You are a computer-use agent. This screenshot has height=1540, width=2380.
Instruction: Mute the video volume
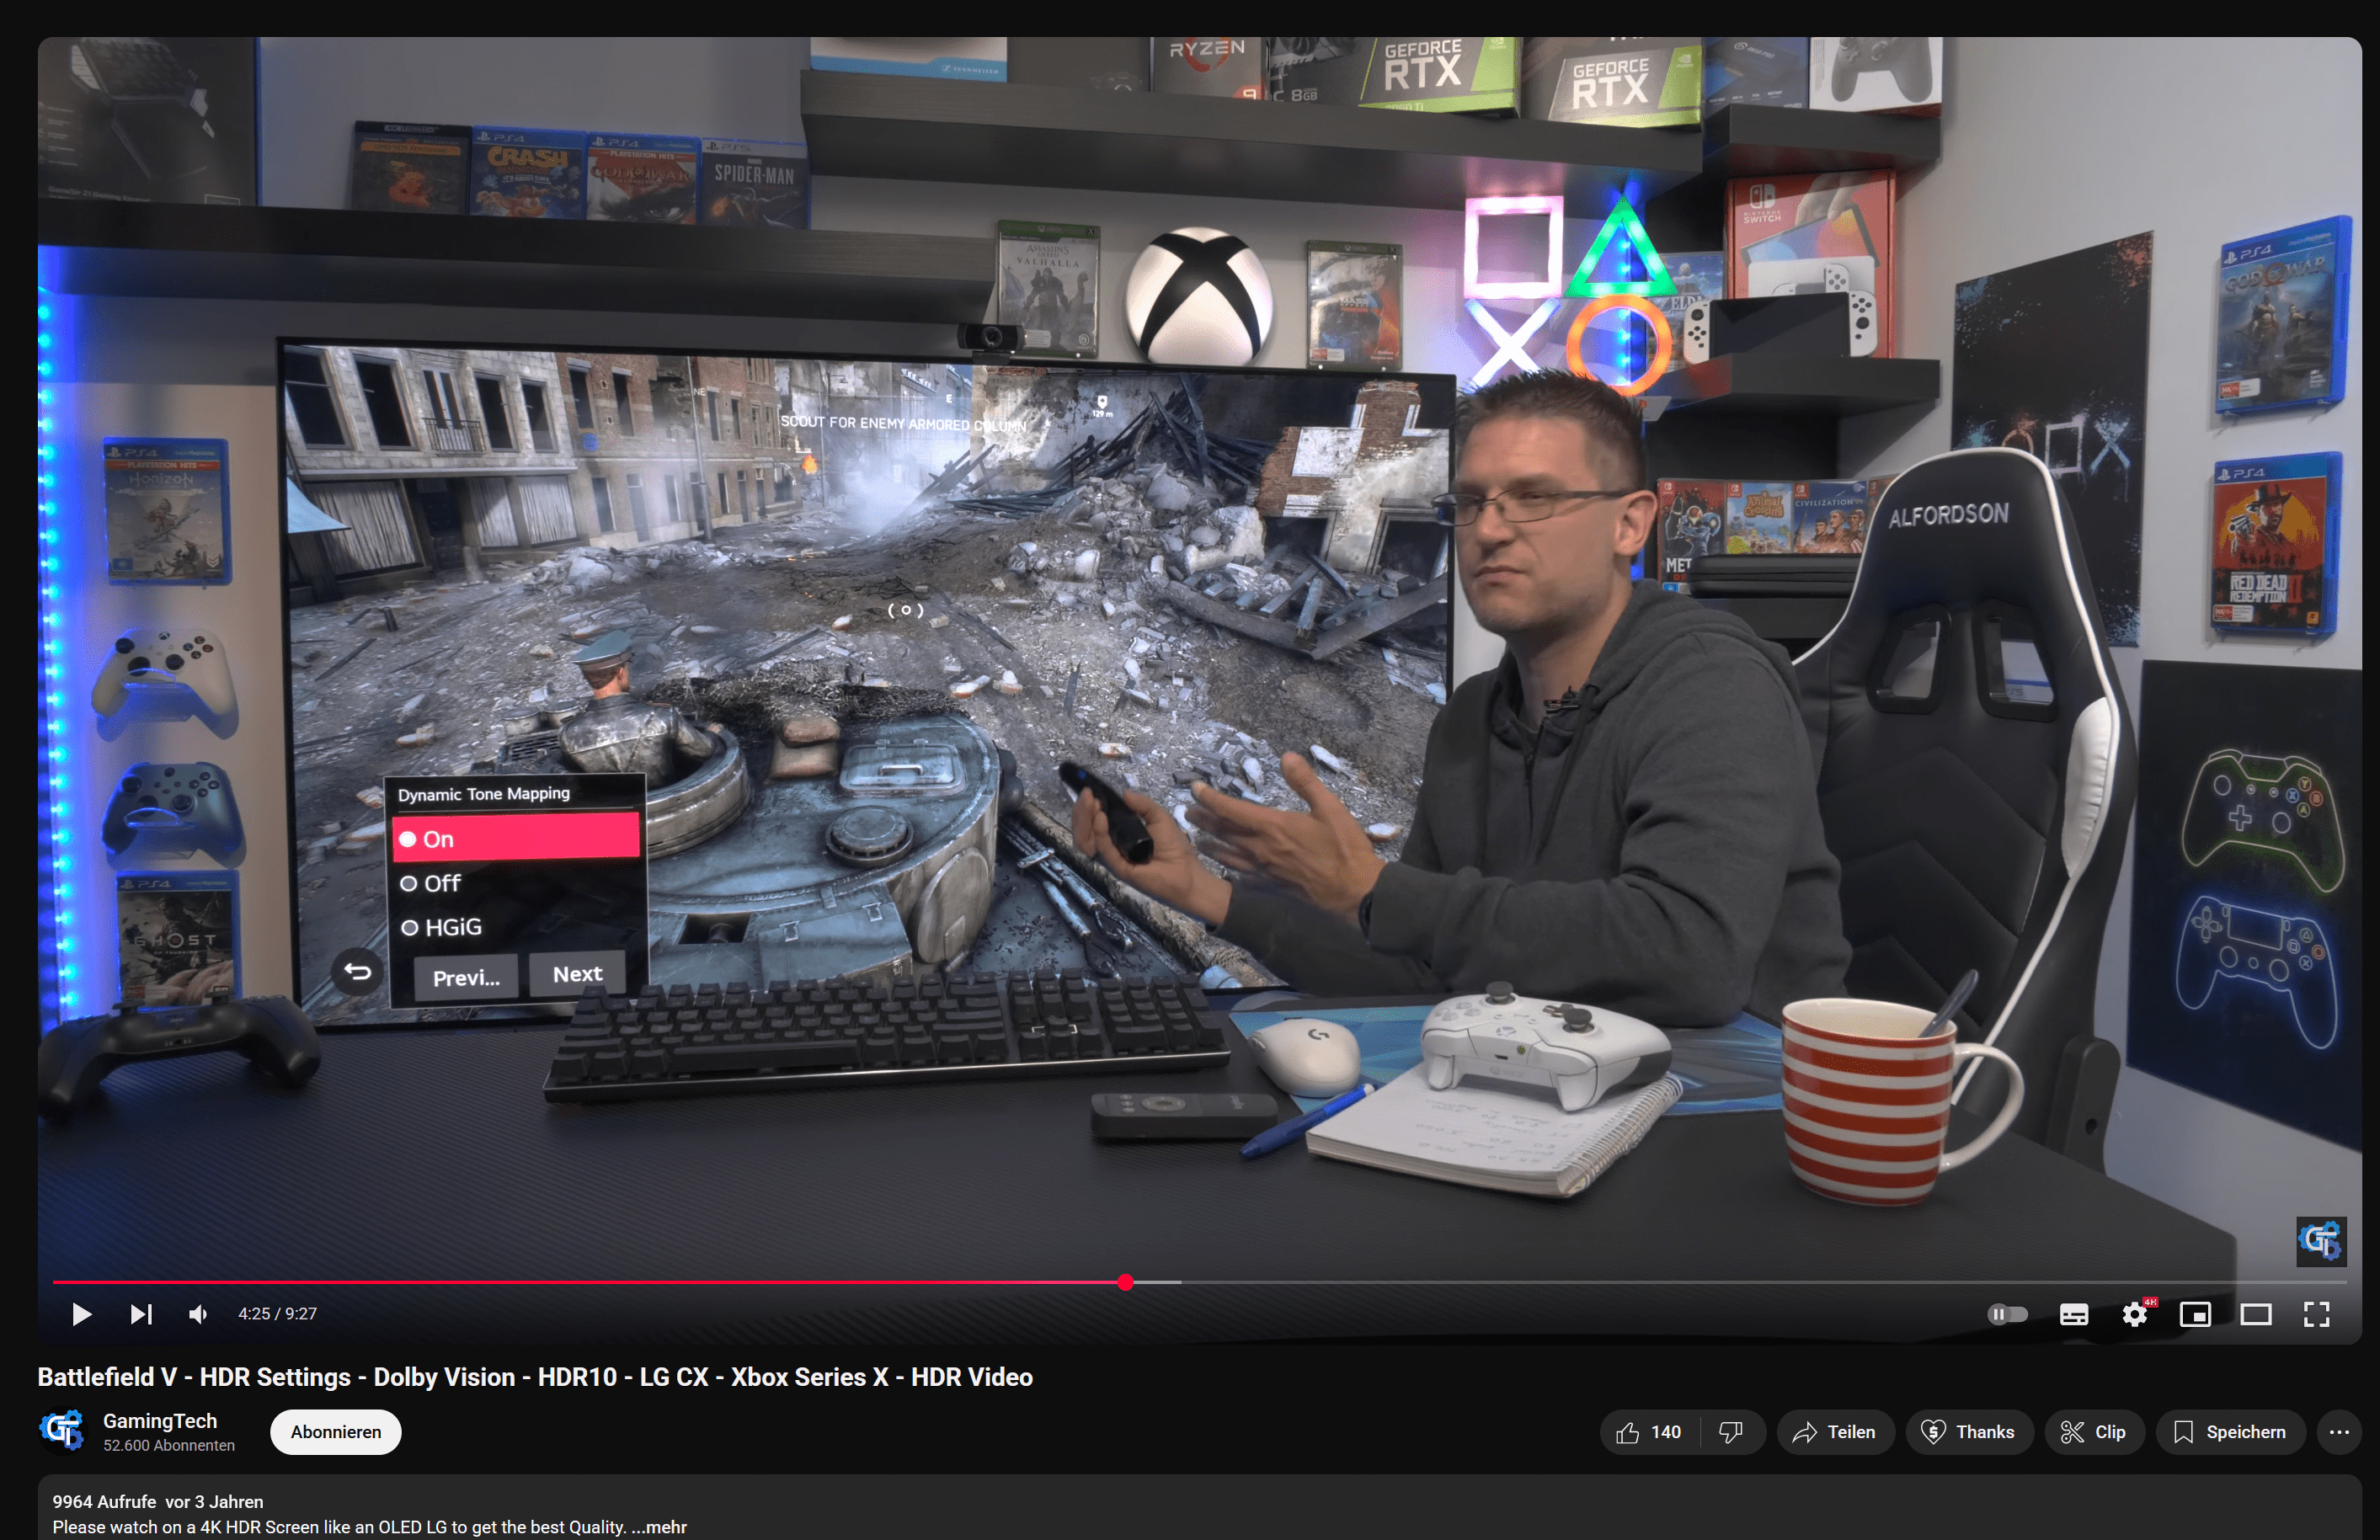198,1314
